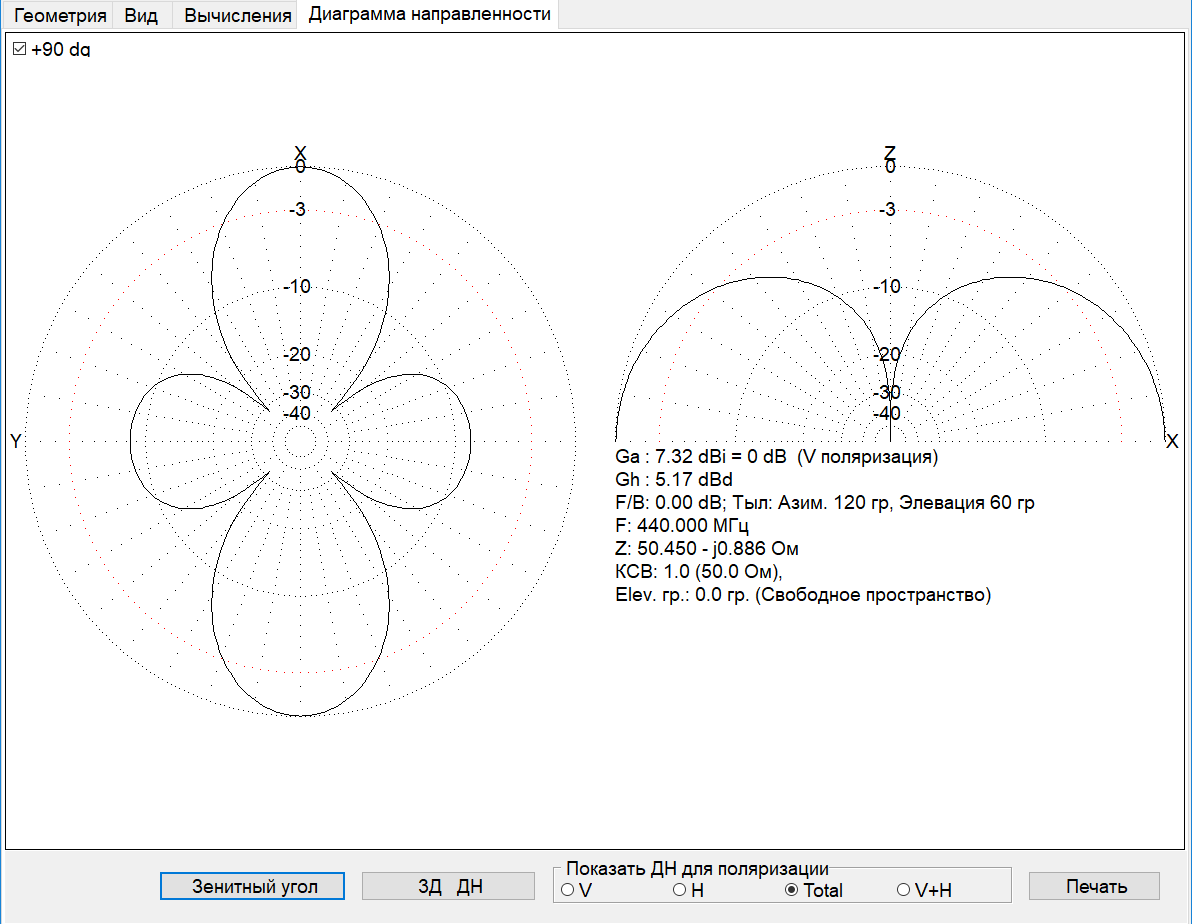
Task: Click the КСВ: 1.0 (50.0 Ом) text
Action: coord(699,571)
